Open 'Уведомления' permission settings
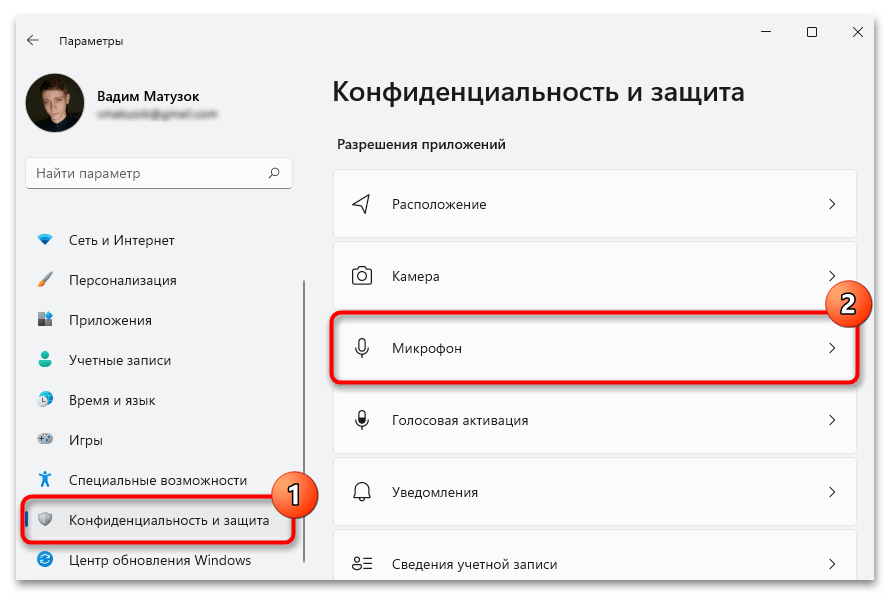Image resolution: width=890 pixels, height=596 pixels. pos(594,492)
